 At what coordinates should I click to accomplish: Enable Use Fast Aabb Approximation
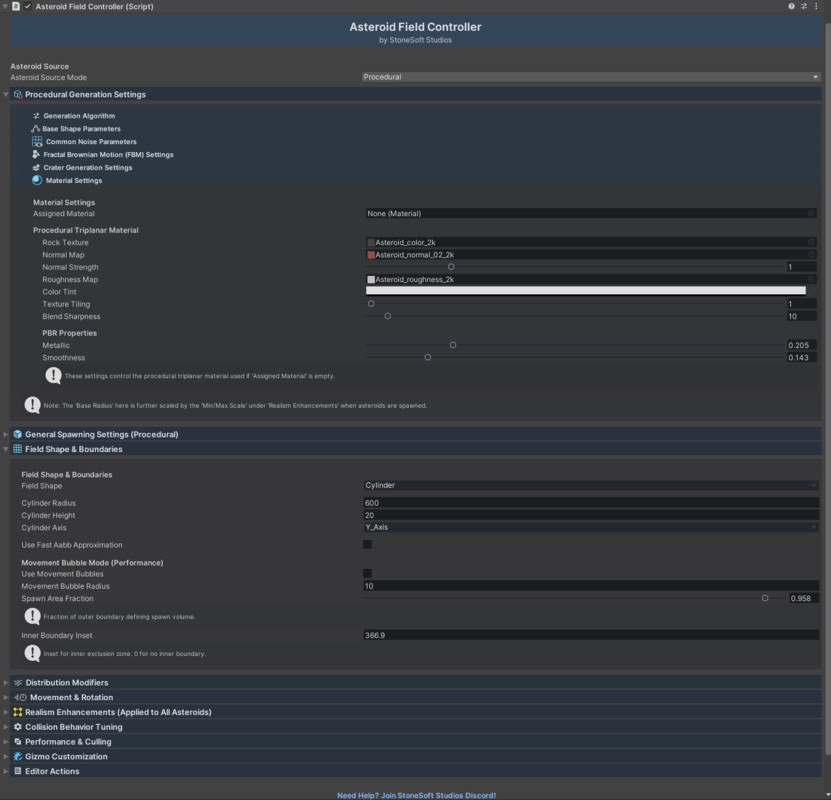pos(367,545)
